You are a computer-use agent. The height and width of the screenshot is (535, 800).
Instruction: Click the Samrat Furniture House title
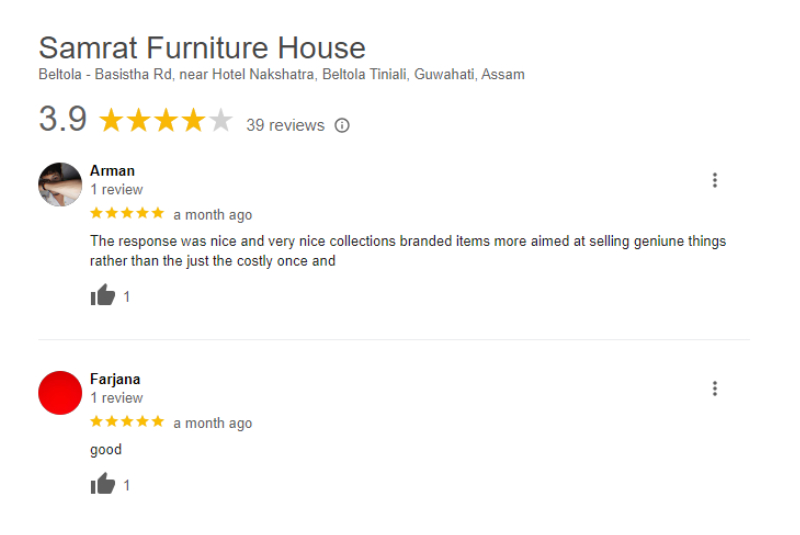click(x=202, y=48)
